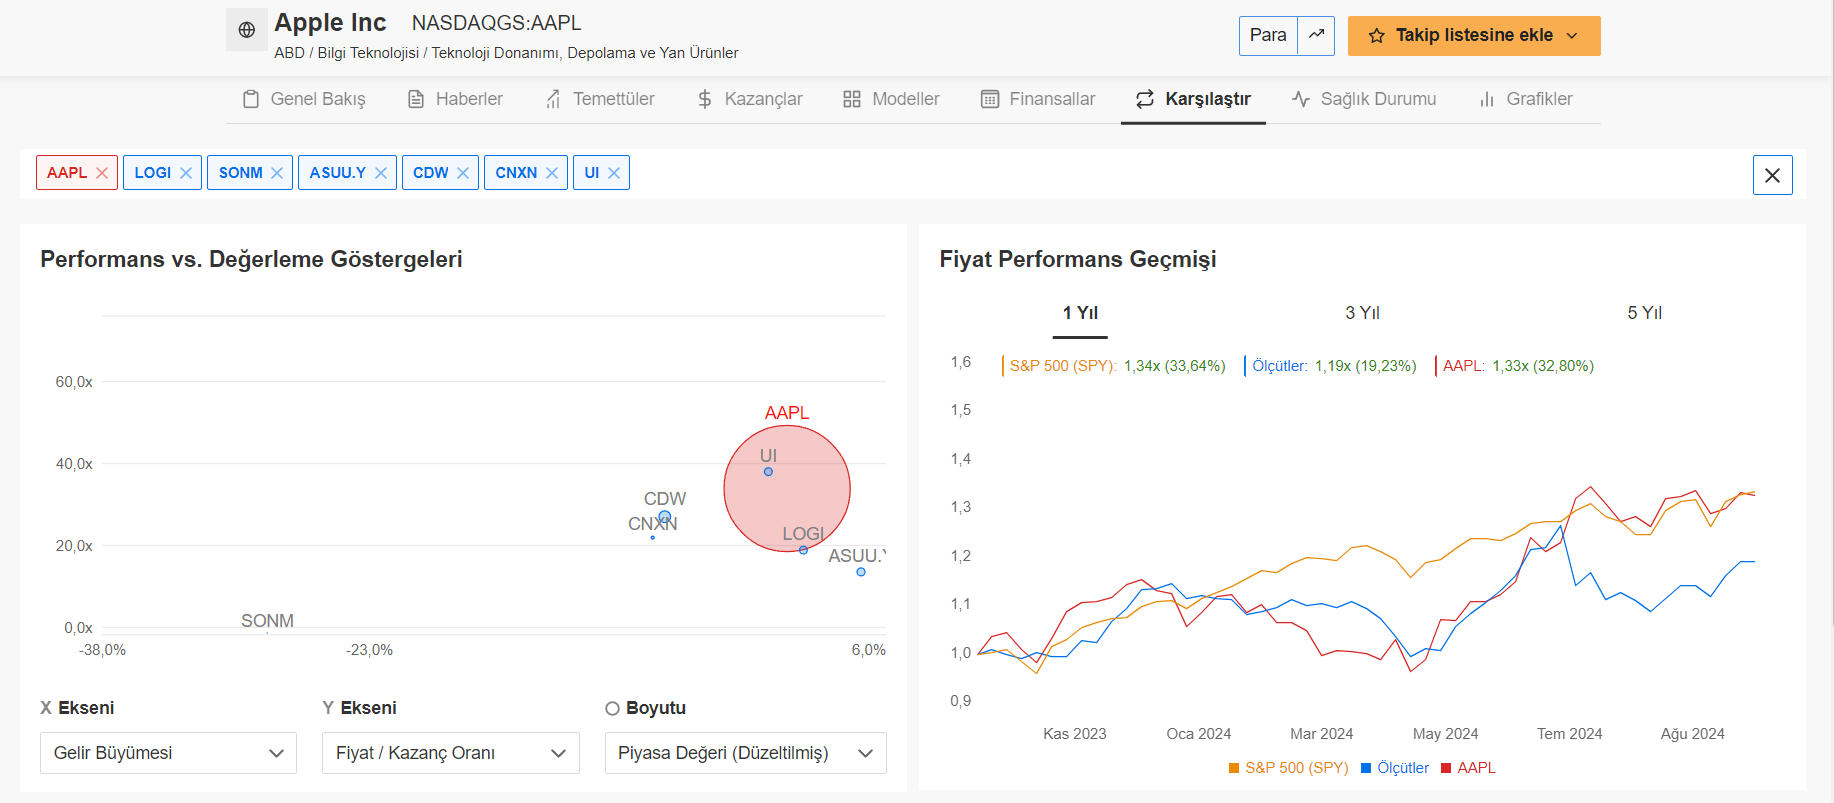Click the star icon in Takip listesine ekle
1834x803 pixels.
coord(1377,36)
